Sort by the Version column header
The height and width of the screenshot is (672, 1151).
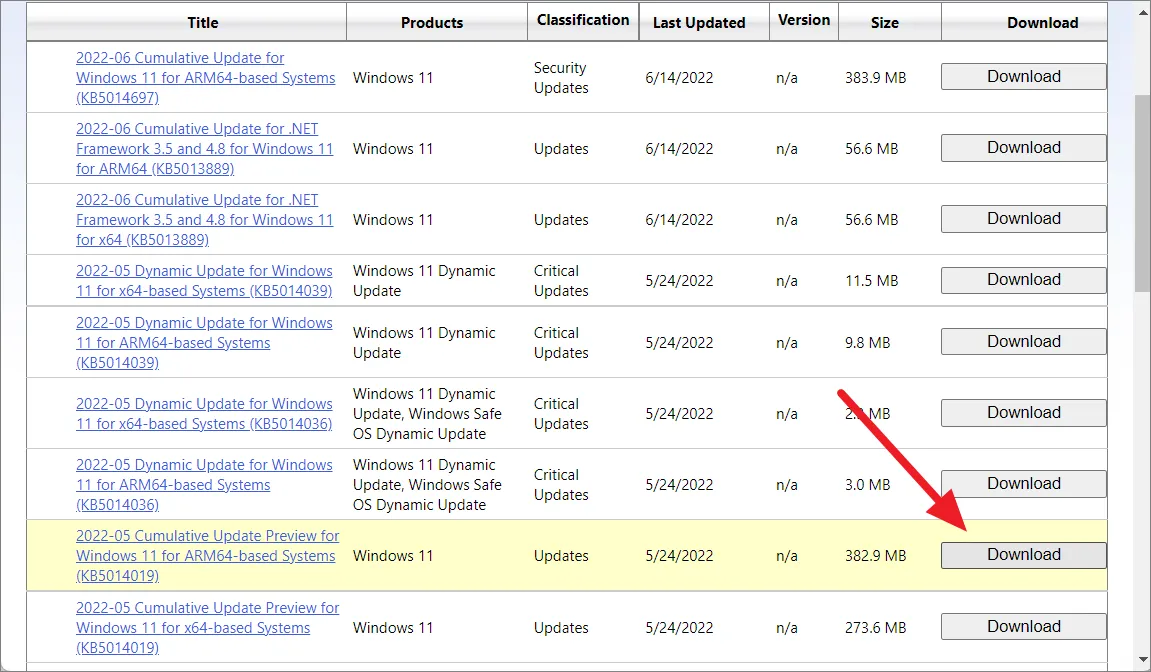(804, 20)
